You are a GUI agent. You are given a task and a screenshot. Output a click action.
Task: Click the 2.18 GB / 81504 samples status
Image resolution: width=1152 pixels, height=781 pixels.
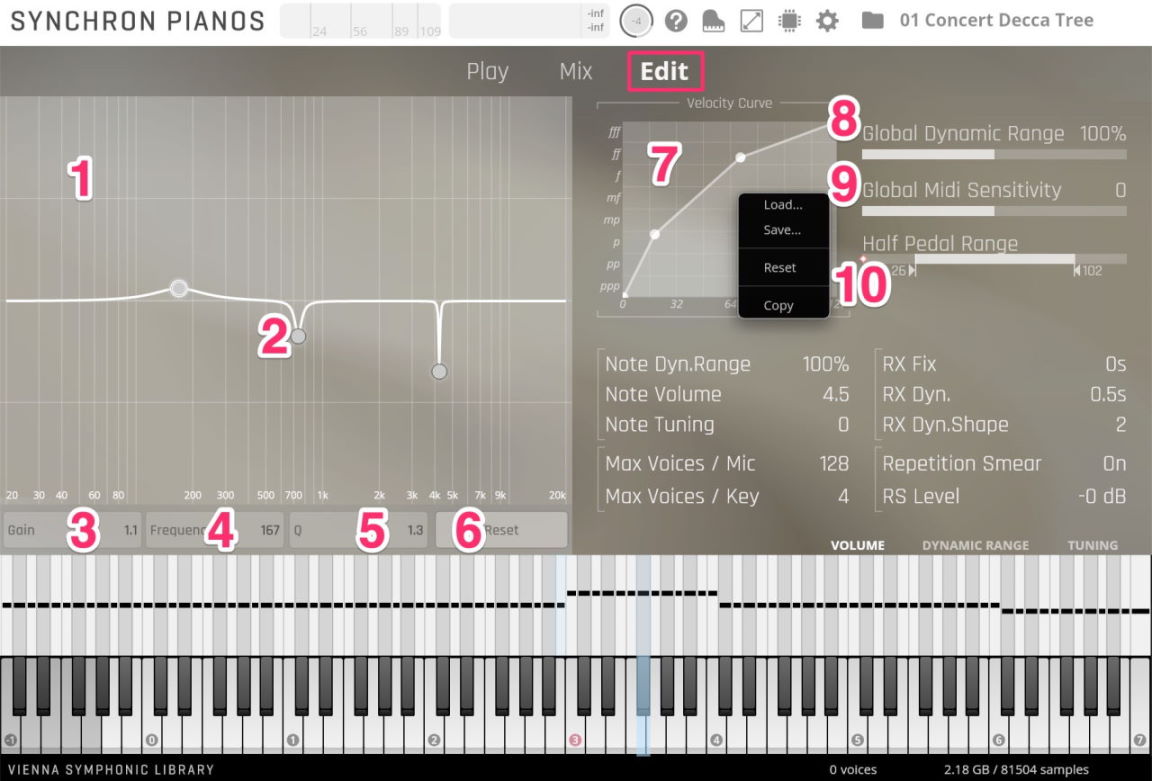tap(1016, 770)
